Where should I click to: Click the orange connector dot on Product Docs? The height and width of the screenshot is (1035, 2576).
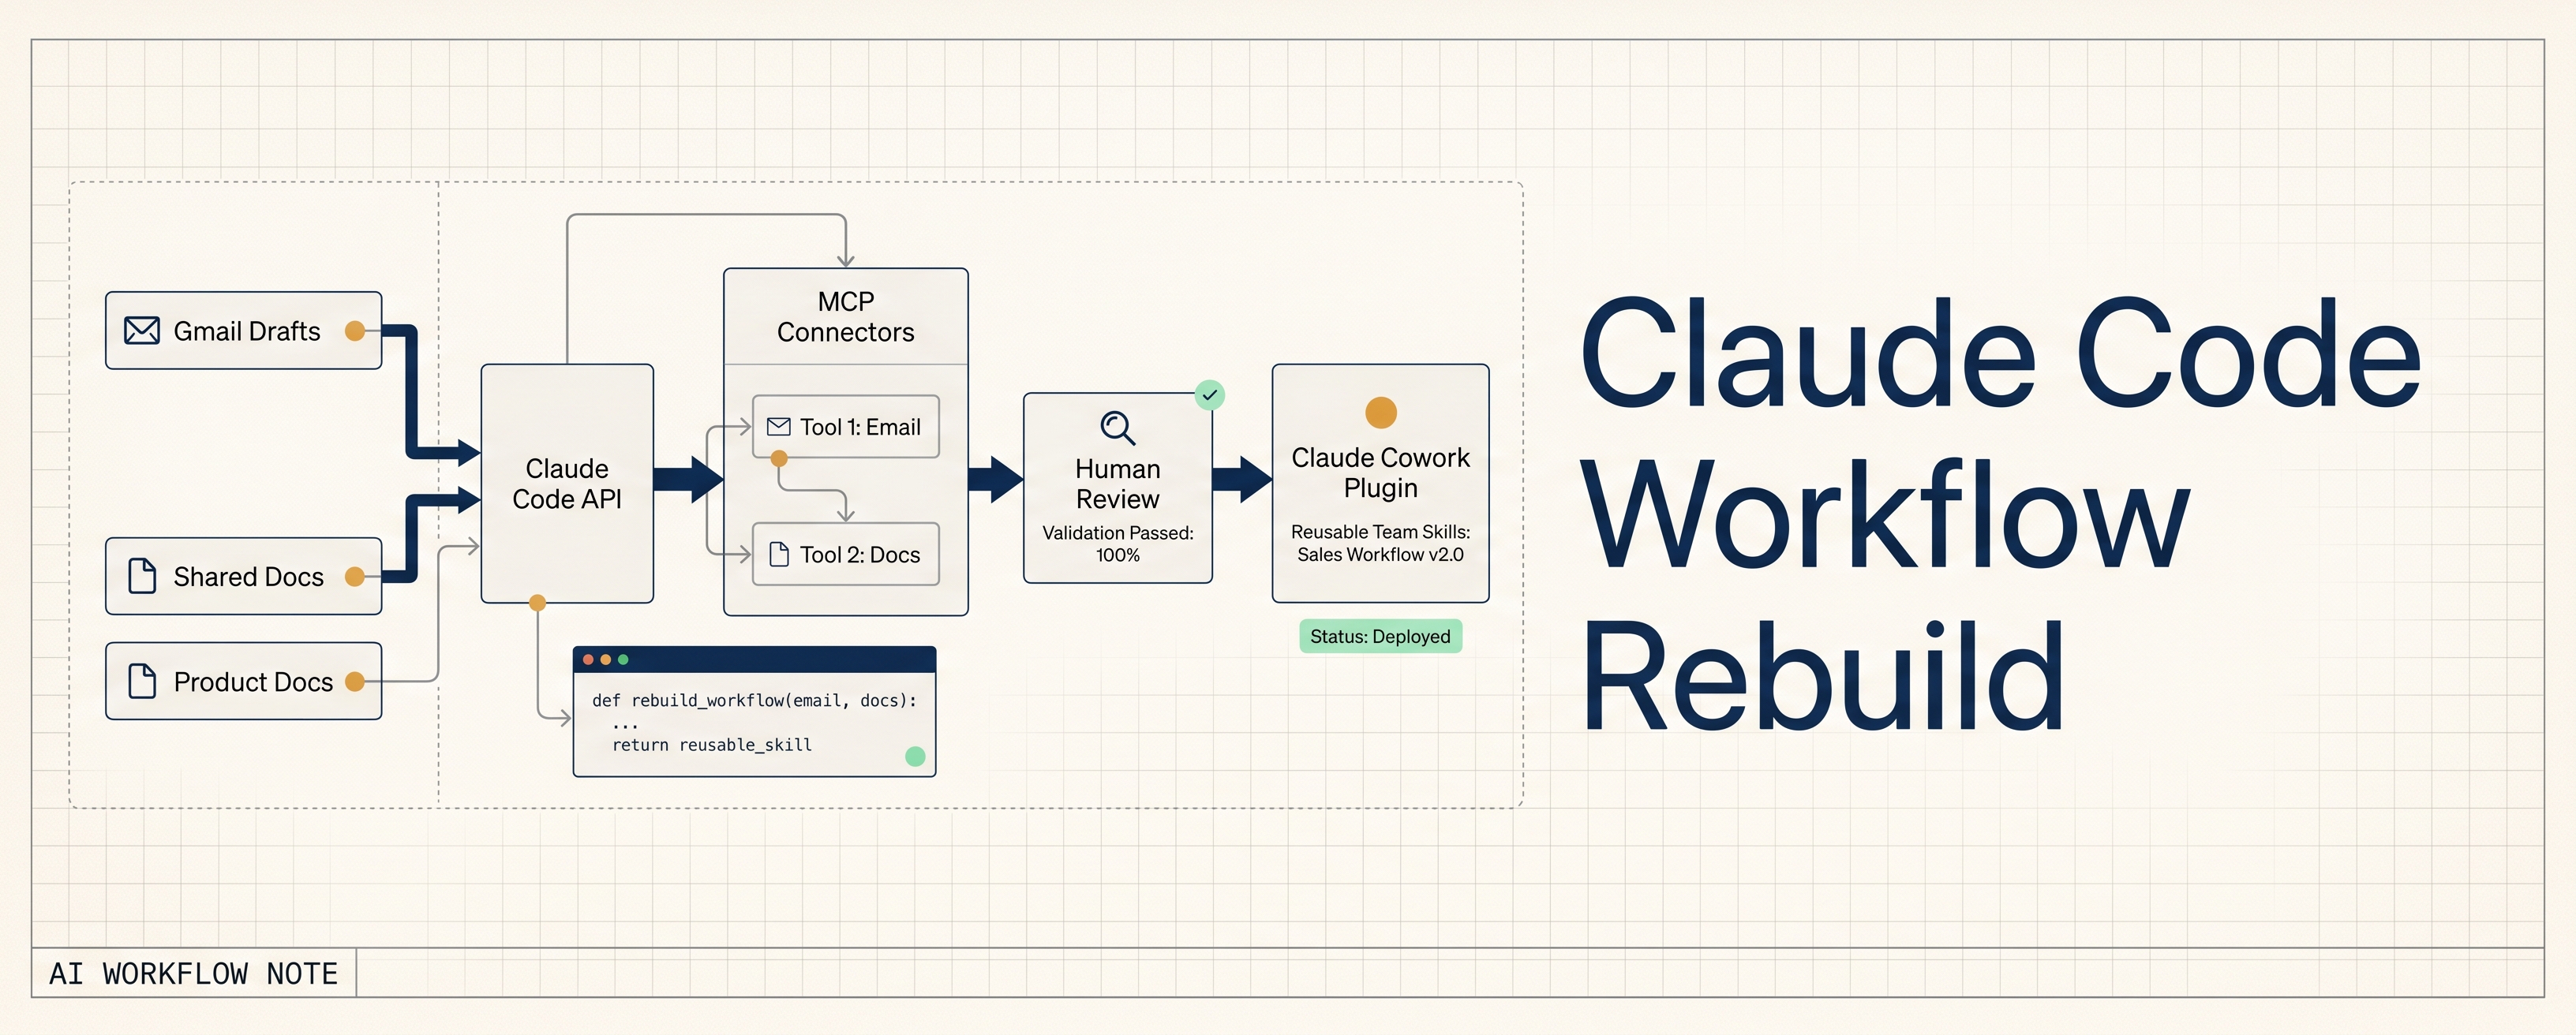pos(354,682)
